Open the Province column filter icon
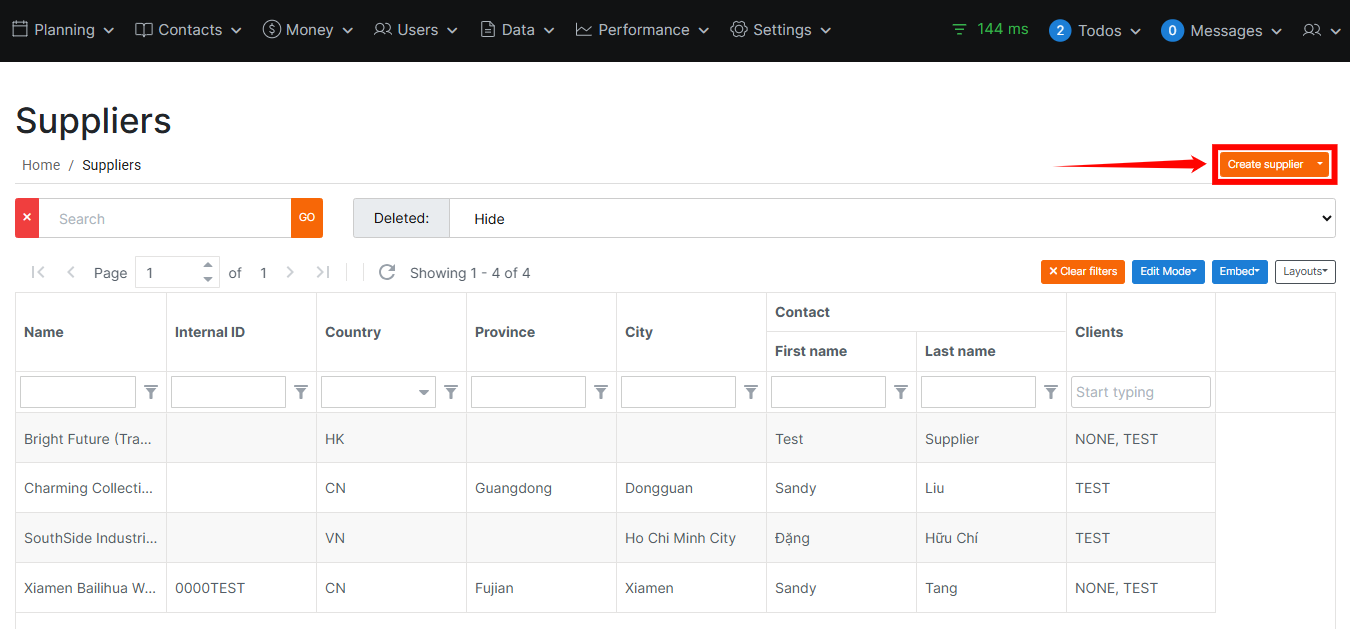 (601, 392)
